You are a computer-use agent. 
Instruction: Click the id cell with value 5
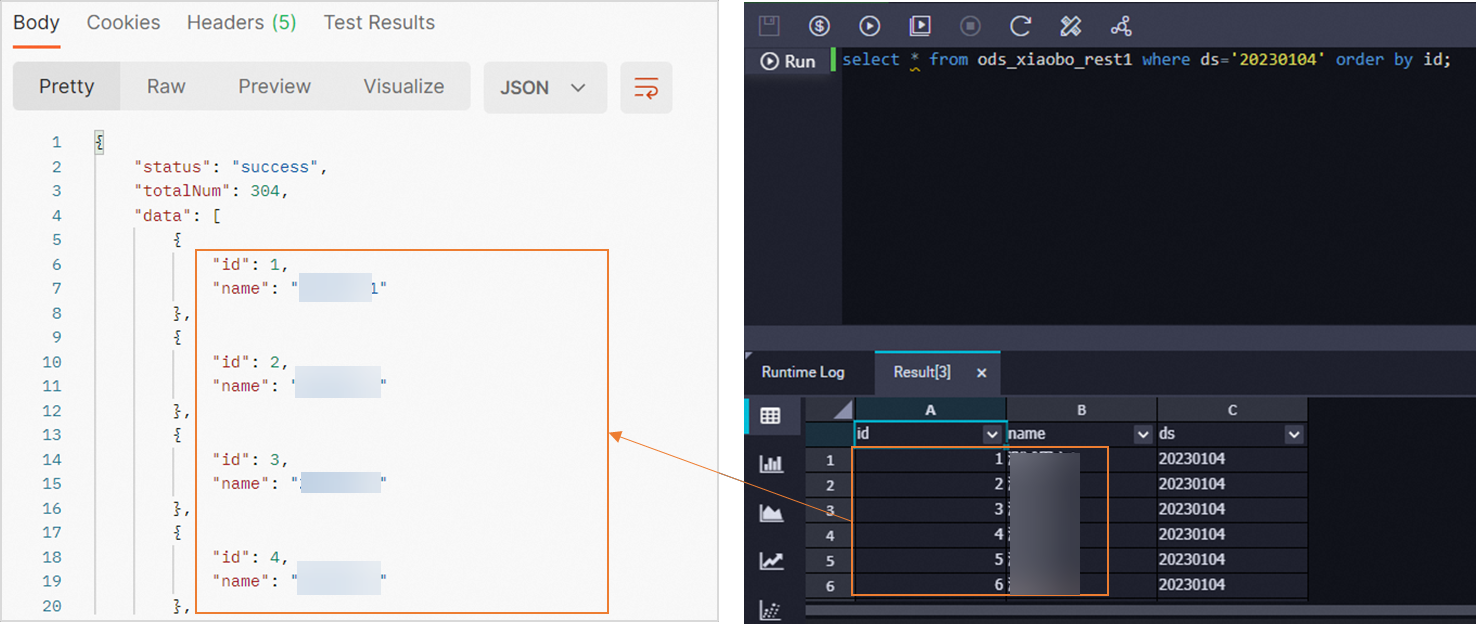pyautogui.click(x=931, y=560)
